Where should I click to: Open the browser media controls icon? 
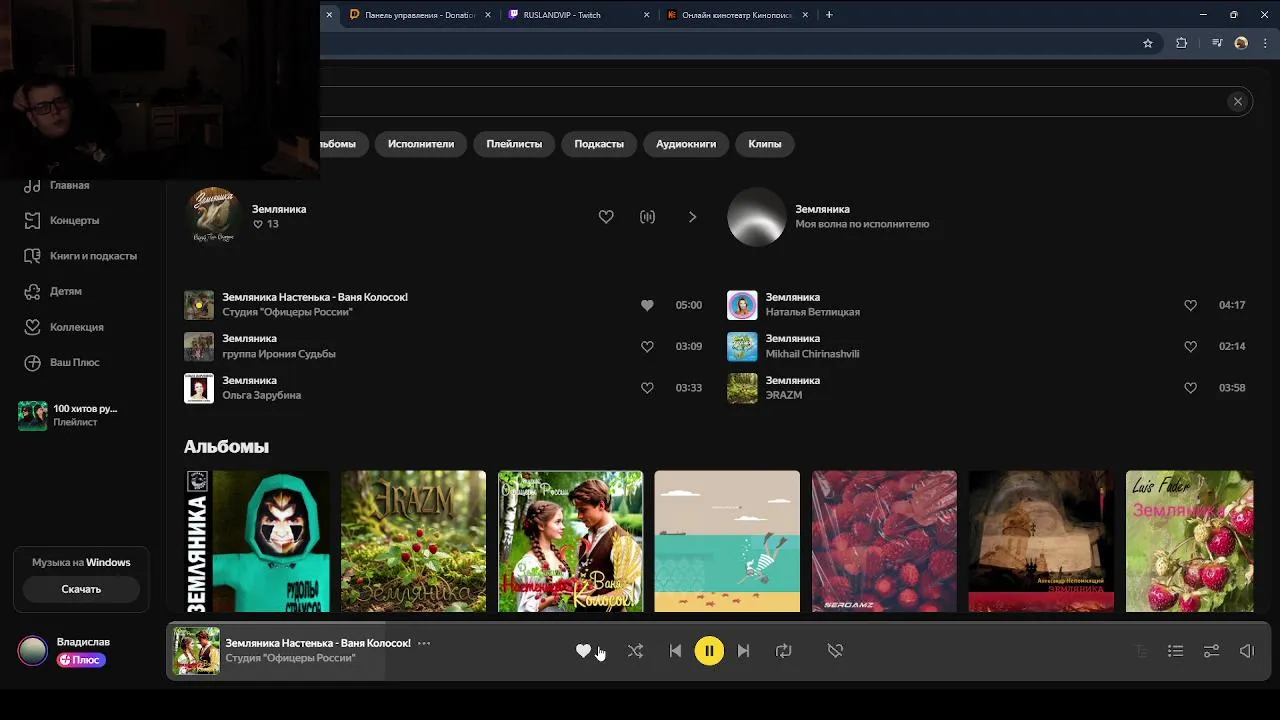click(1217, 43)
